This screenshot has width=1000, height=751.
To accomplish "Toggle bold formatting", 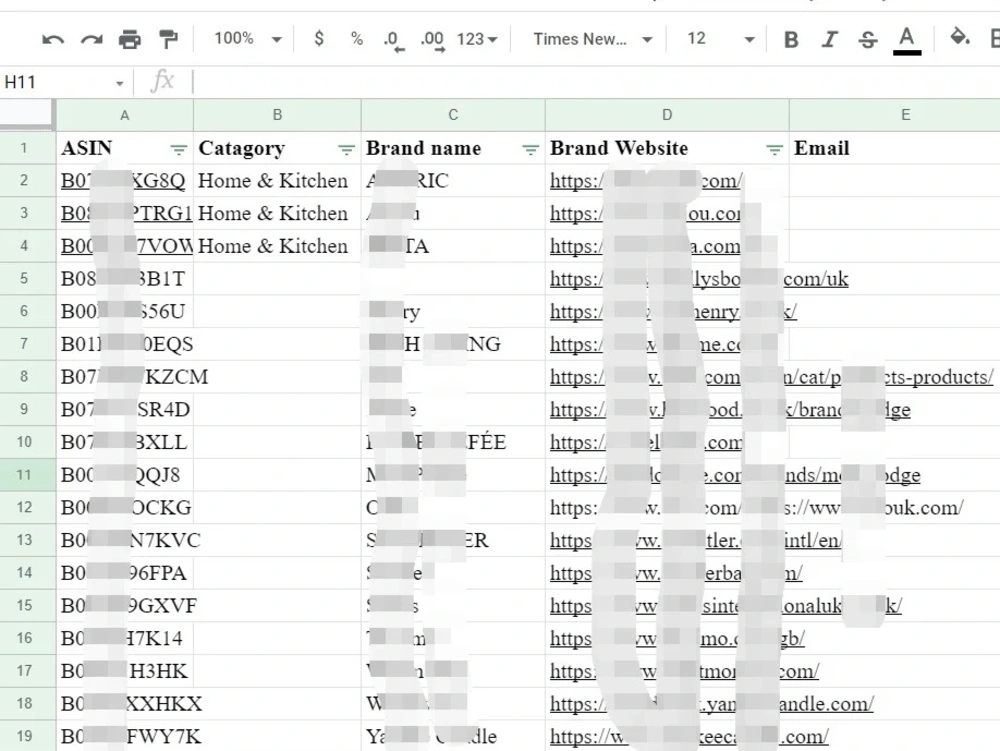I will pos(791,40).
